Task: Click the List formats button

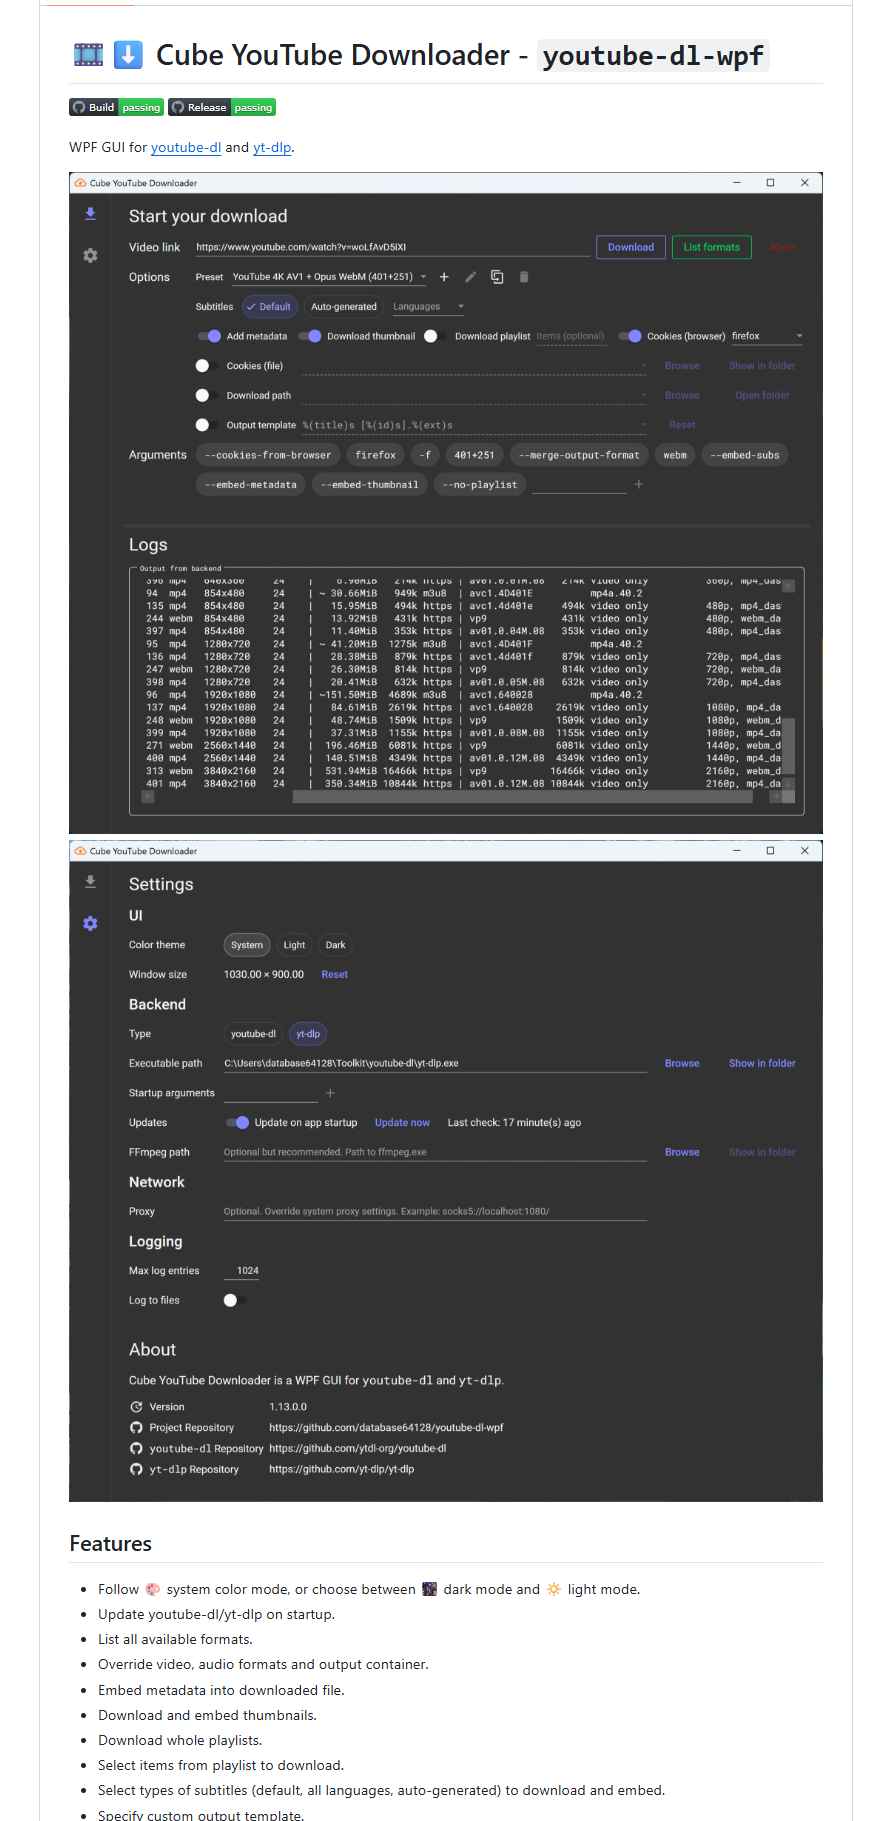Action: [712, 247]
